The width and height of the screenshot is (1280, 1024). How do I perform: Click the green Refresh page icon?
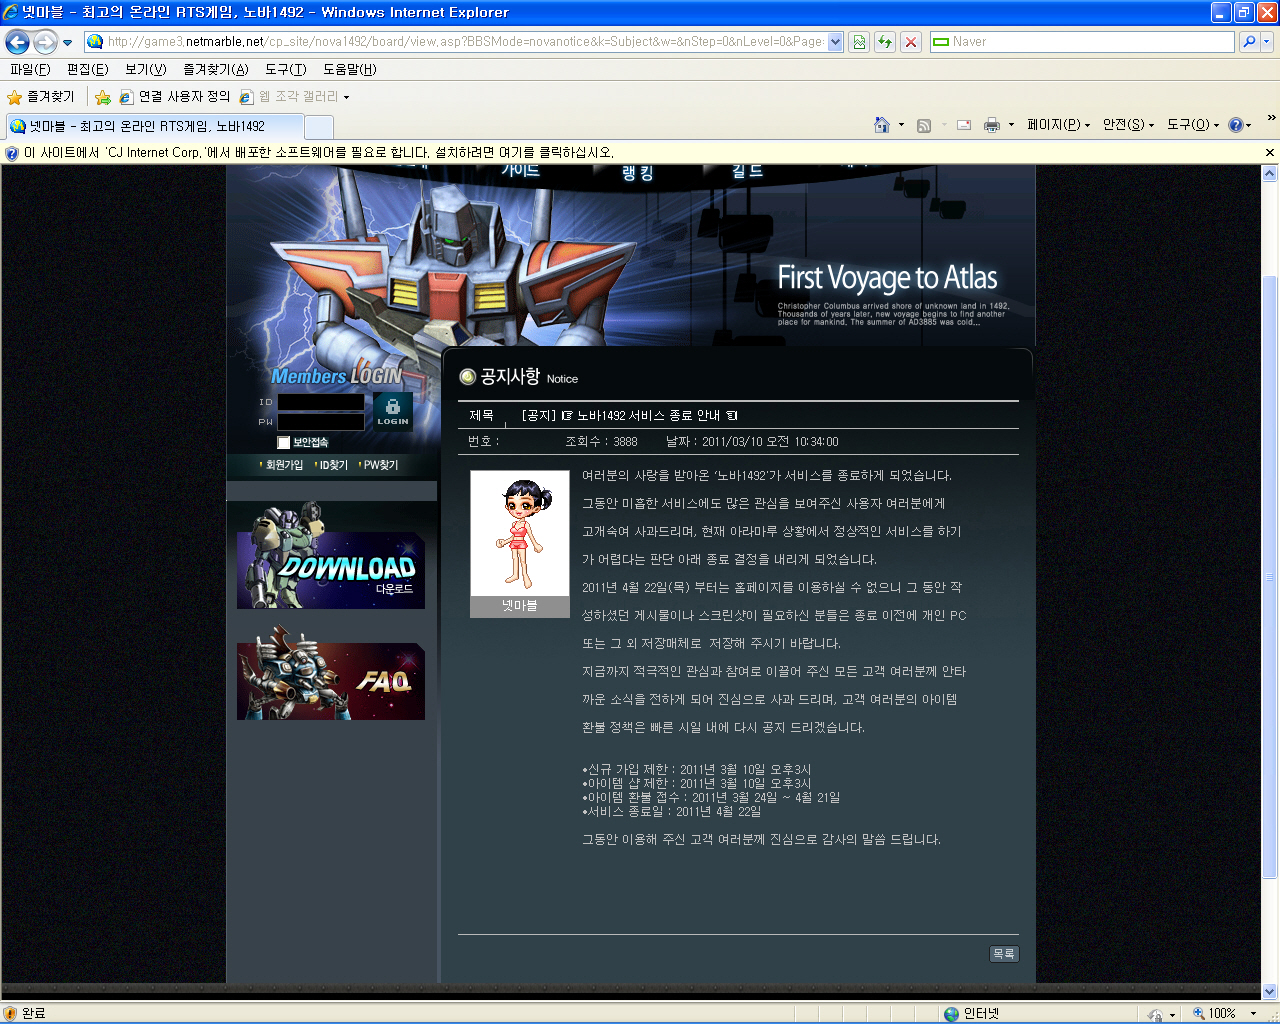(885, 42)
